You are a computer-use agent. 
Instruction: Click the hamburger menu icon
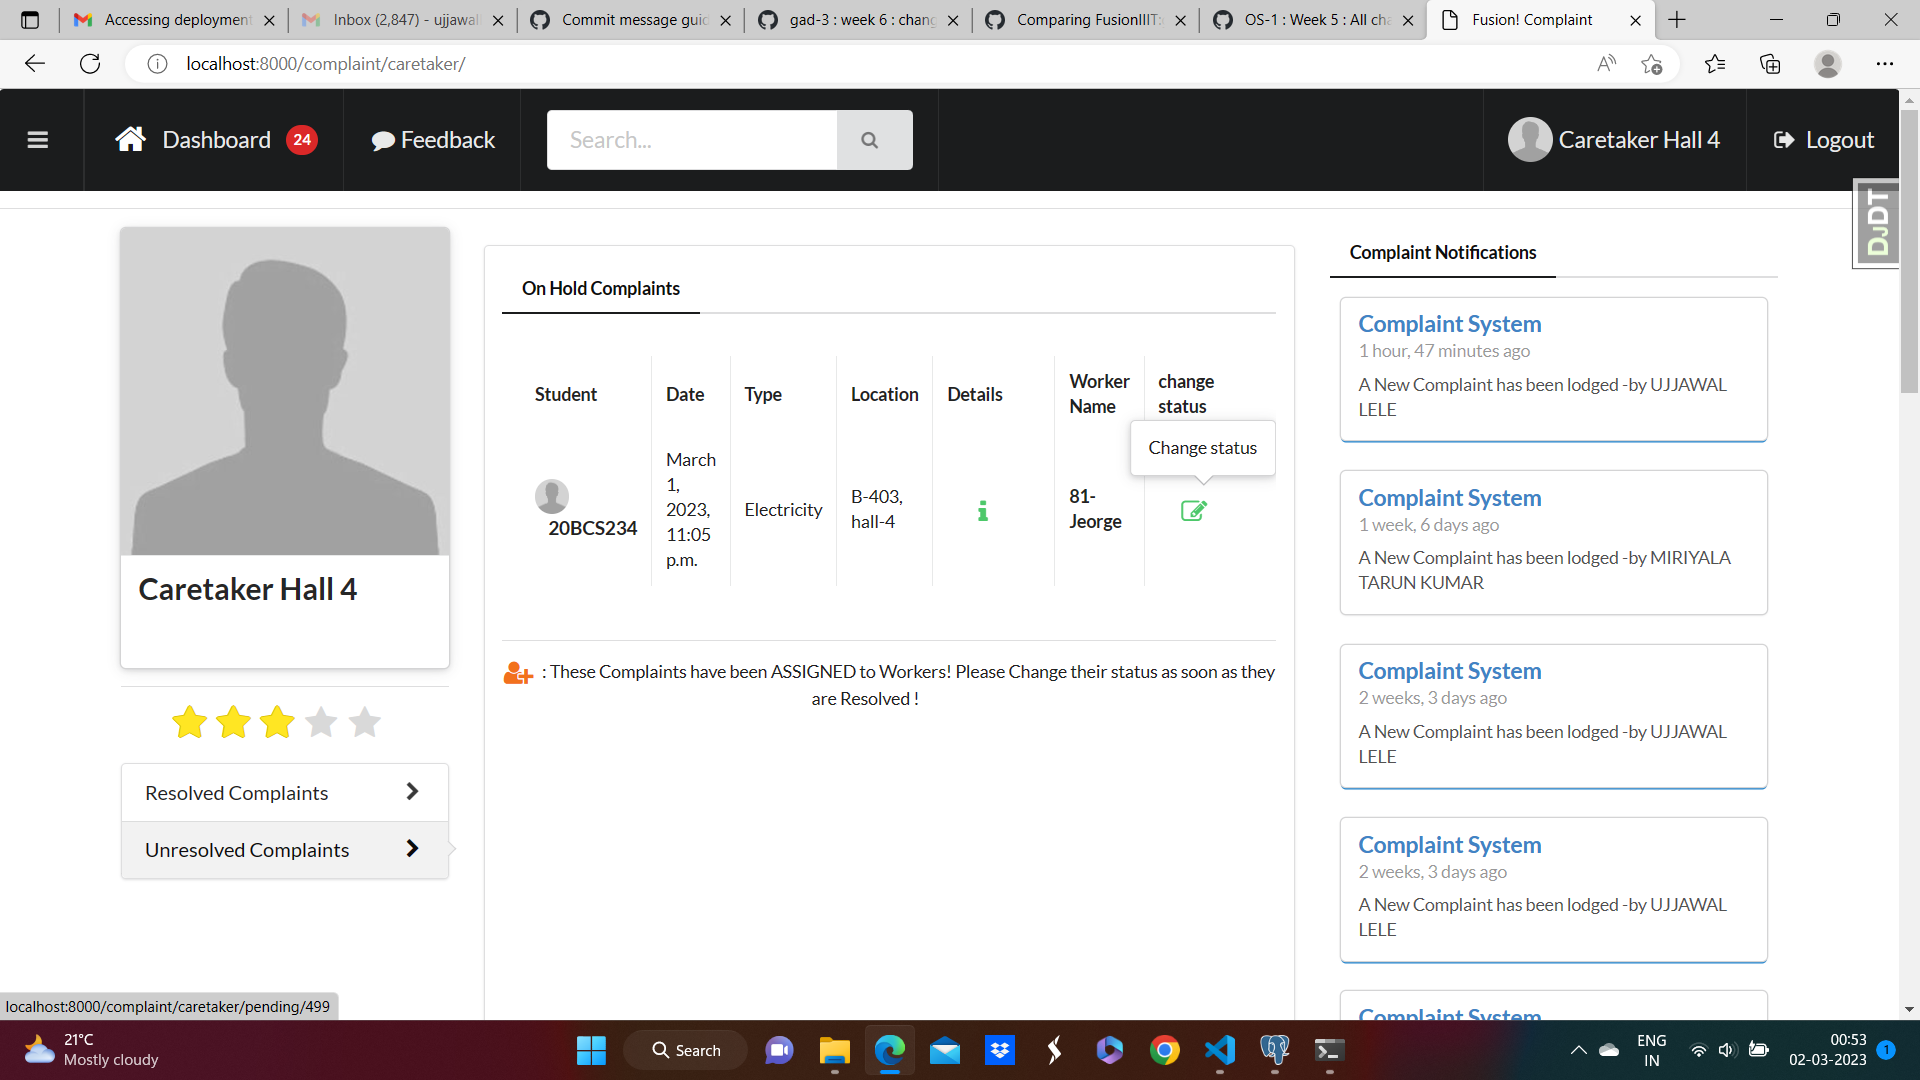(x=38, y=140)
